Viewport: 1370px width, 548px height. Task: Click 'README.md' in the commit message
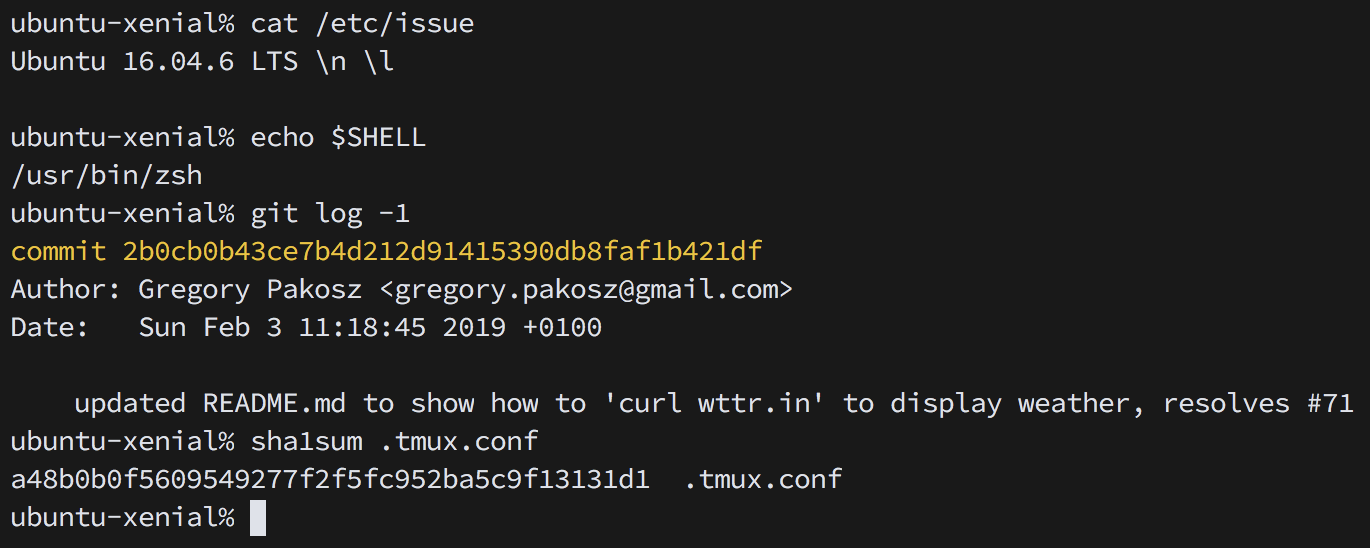pyautogui.click(x=274, y=403)
